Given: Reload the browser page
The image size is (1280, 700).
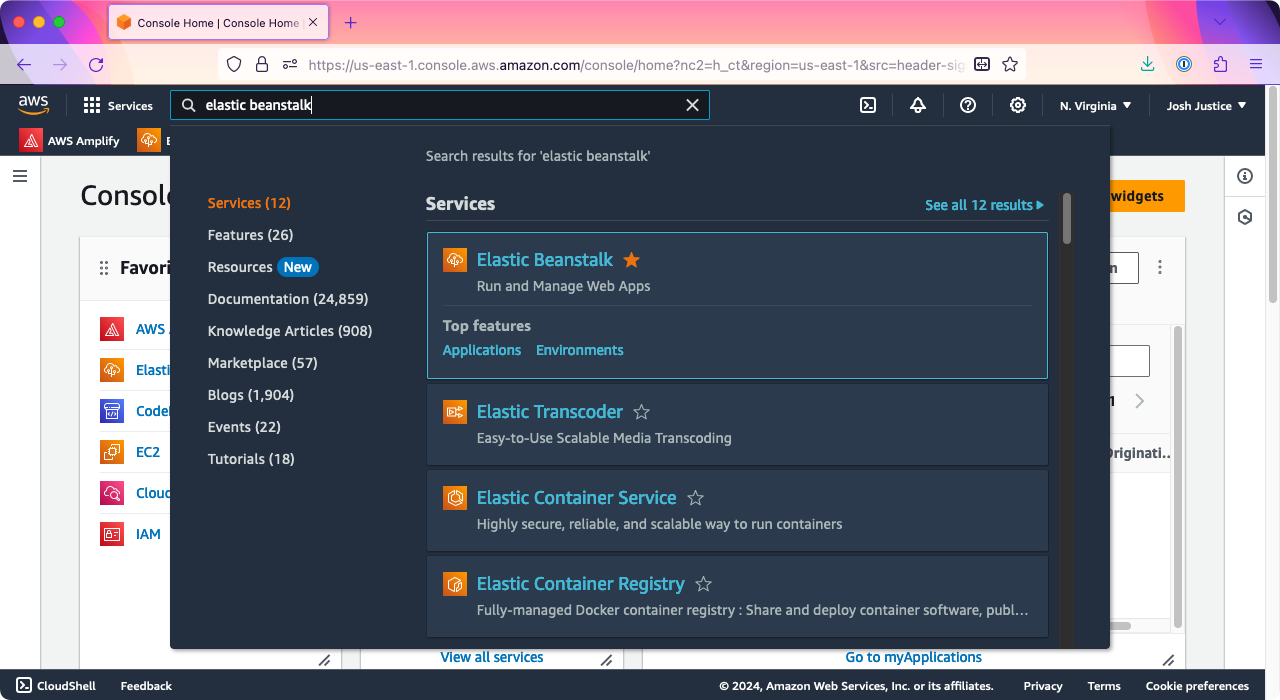Looking at the screenshot, I should (x=96, y=65).
